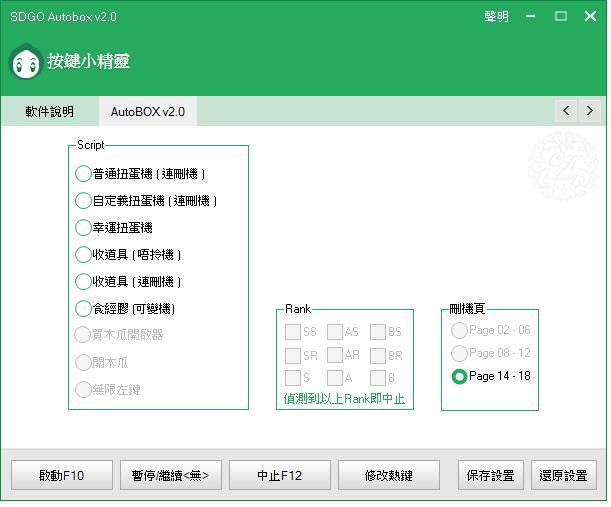This screenshot has height=507, width=611.
Task: Click the 保存設置 save settings button
Action: pos(490,476)
